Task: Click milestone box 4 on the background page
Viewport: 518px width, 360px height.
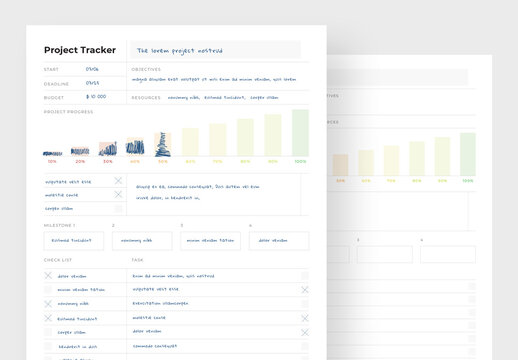Action: tap(448, 255)
